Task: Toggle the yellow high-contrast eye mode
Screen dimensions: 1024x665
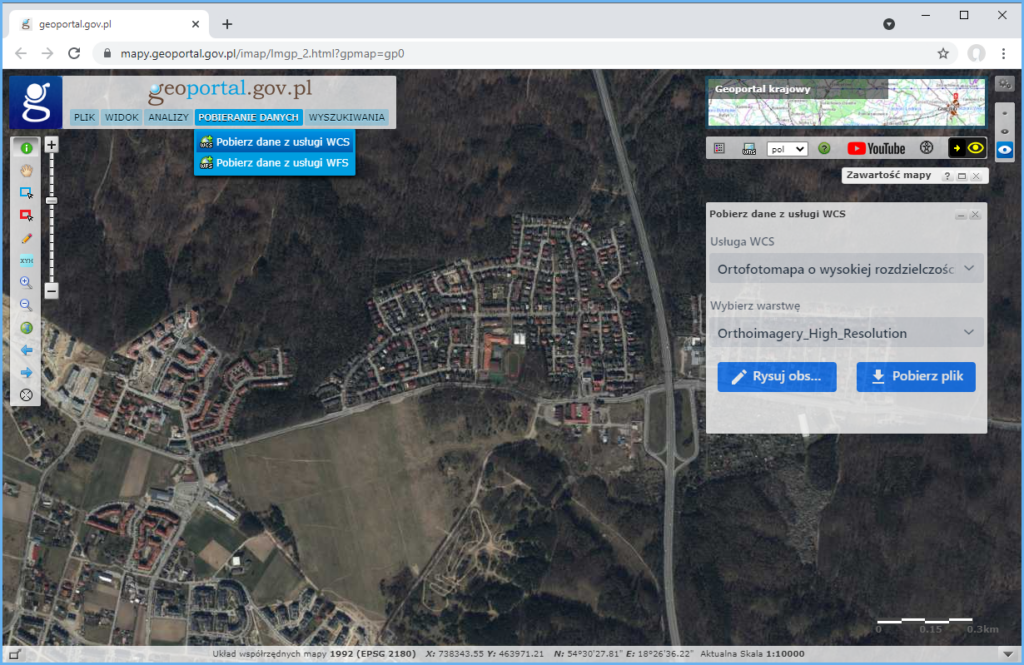Action: pyautogui.click(x=967, y=148)
